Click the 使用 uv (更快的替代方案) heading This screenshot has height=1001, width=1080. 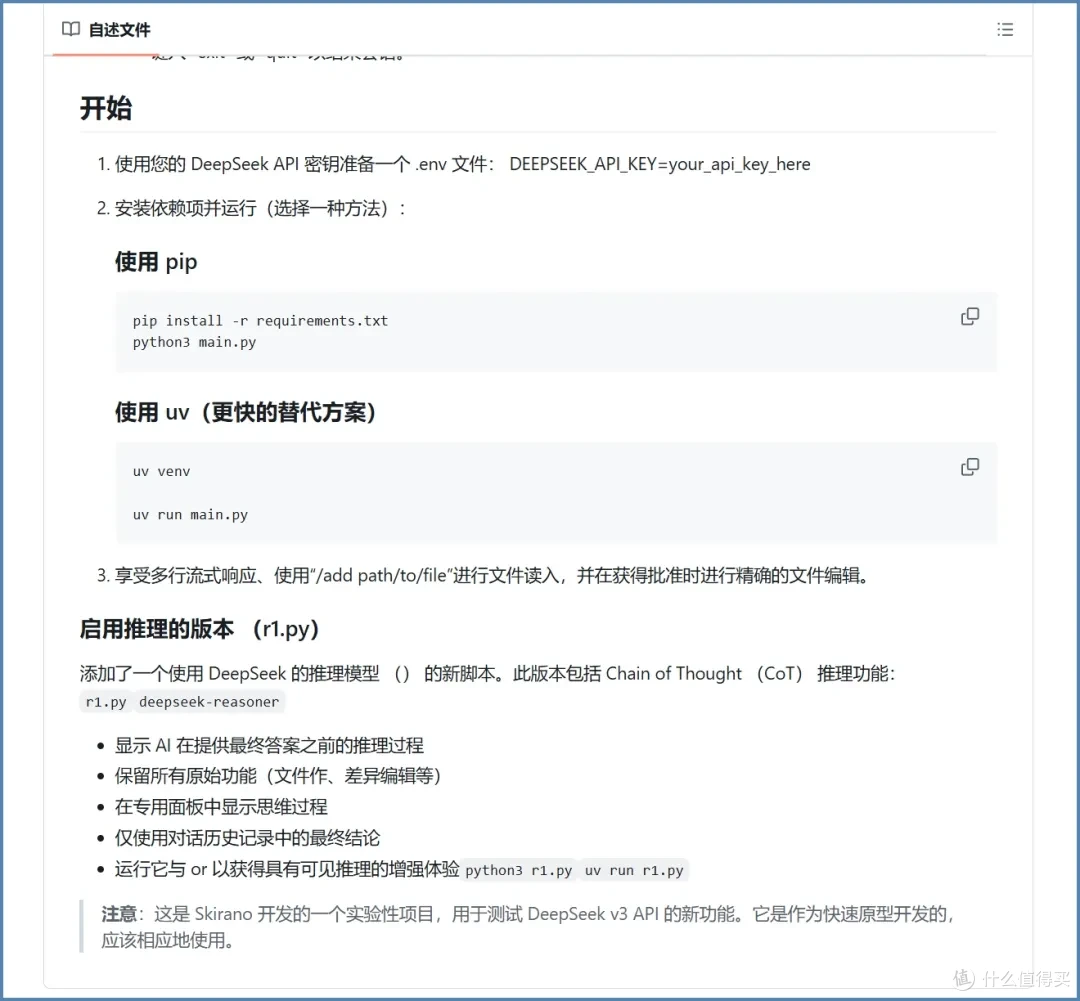click(x=246, y=412)
